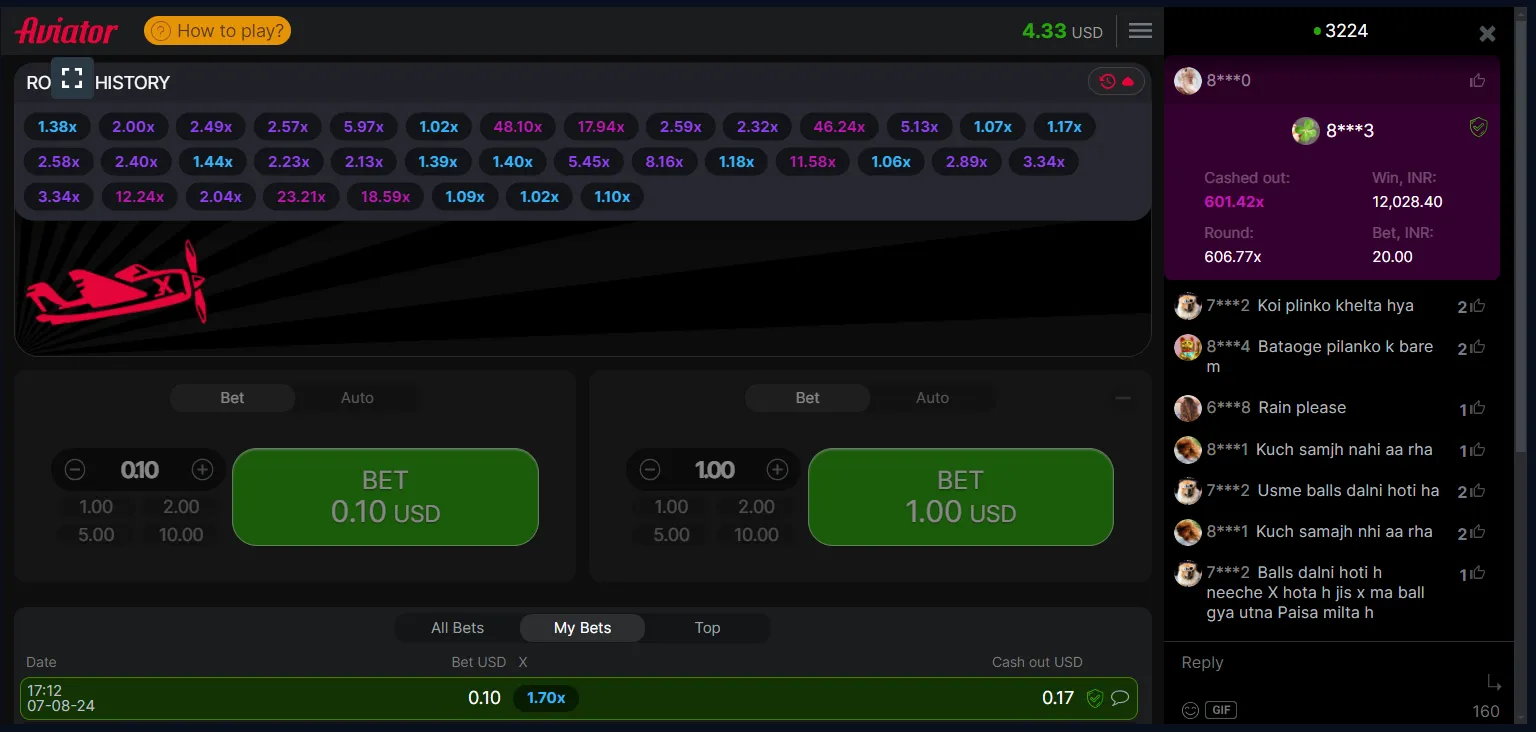The height and width of the screenshot is (732, 1536).
Task: Like the 'Rain please' message
Action: (1477, 409)
